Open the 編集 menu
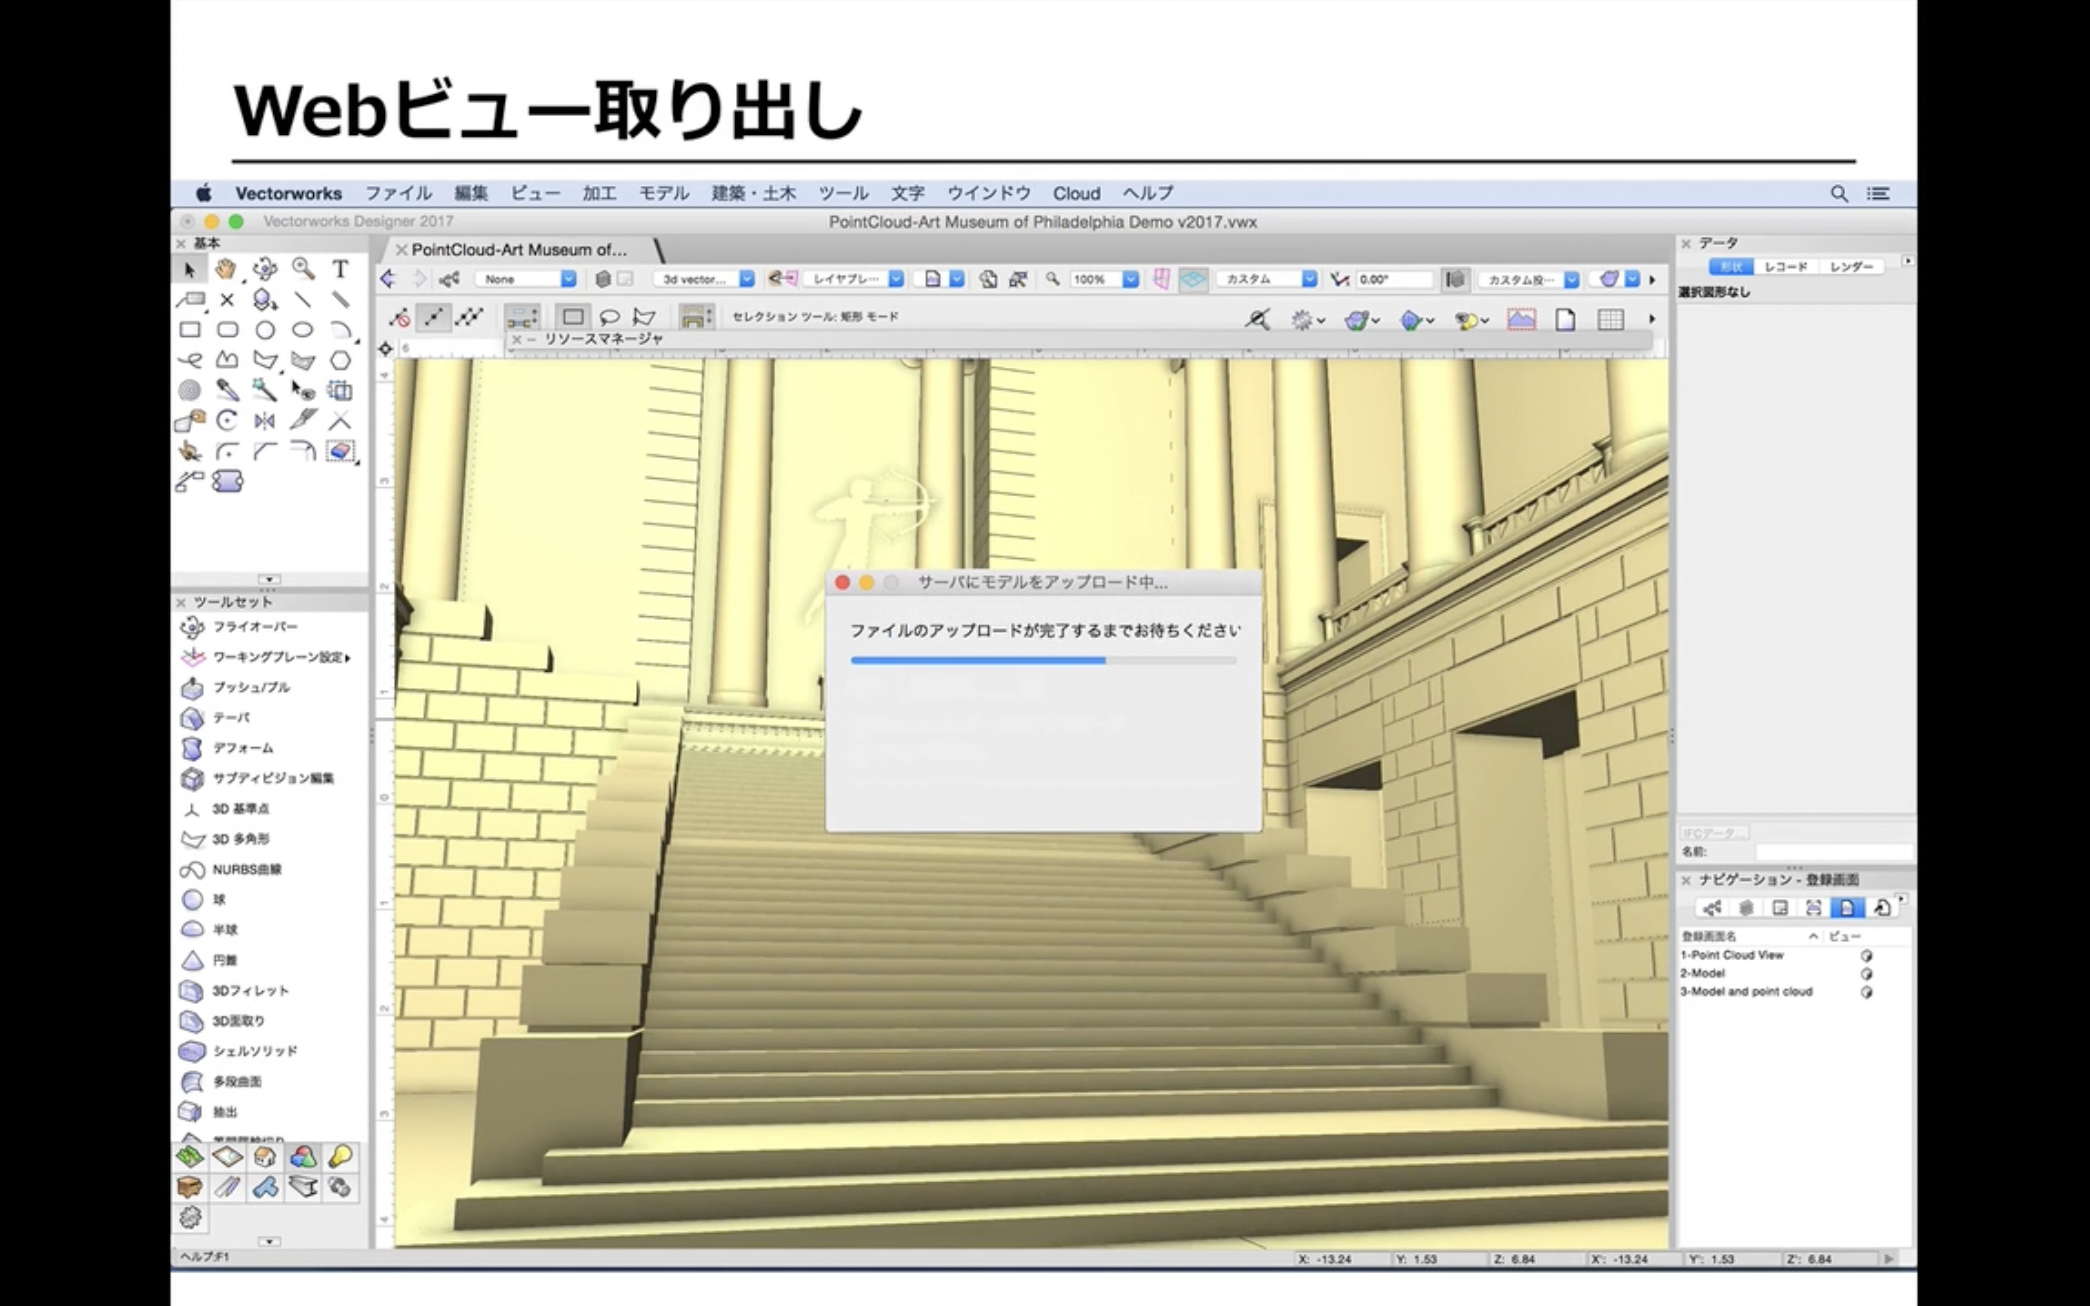 pos(470,193)
